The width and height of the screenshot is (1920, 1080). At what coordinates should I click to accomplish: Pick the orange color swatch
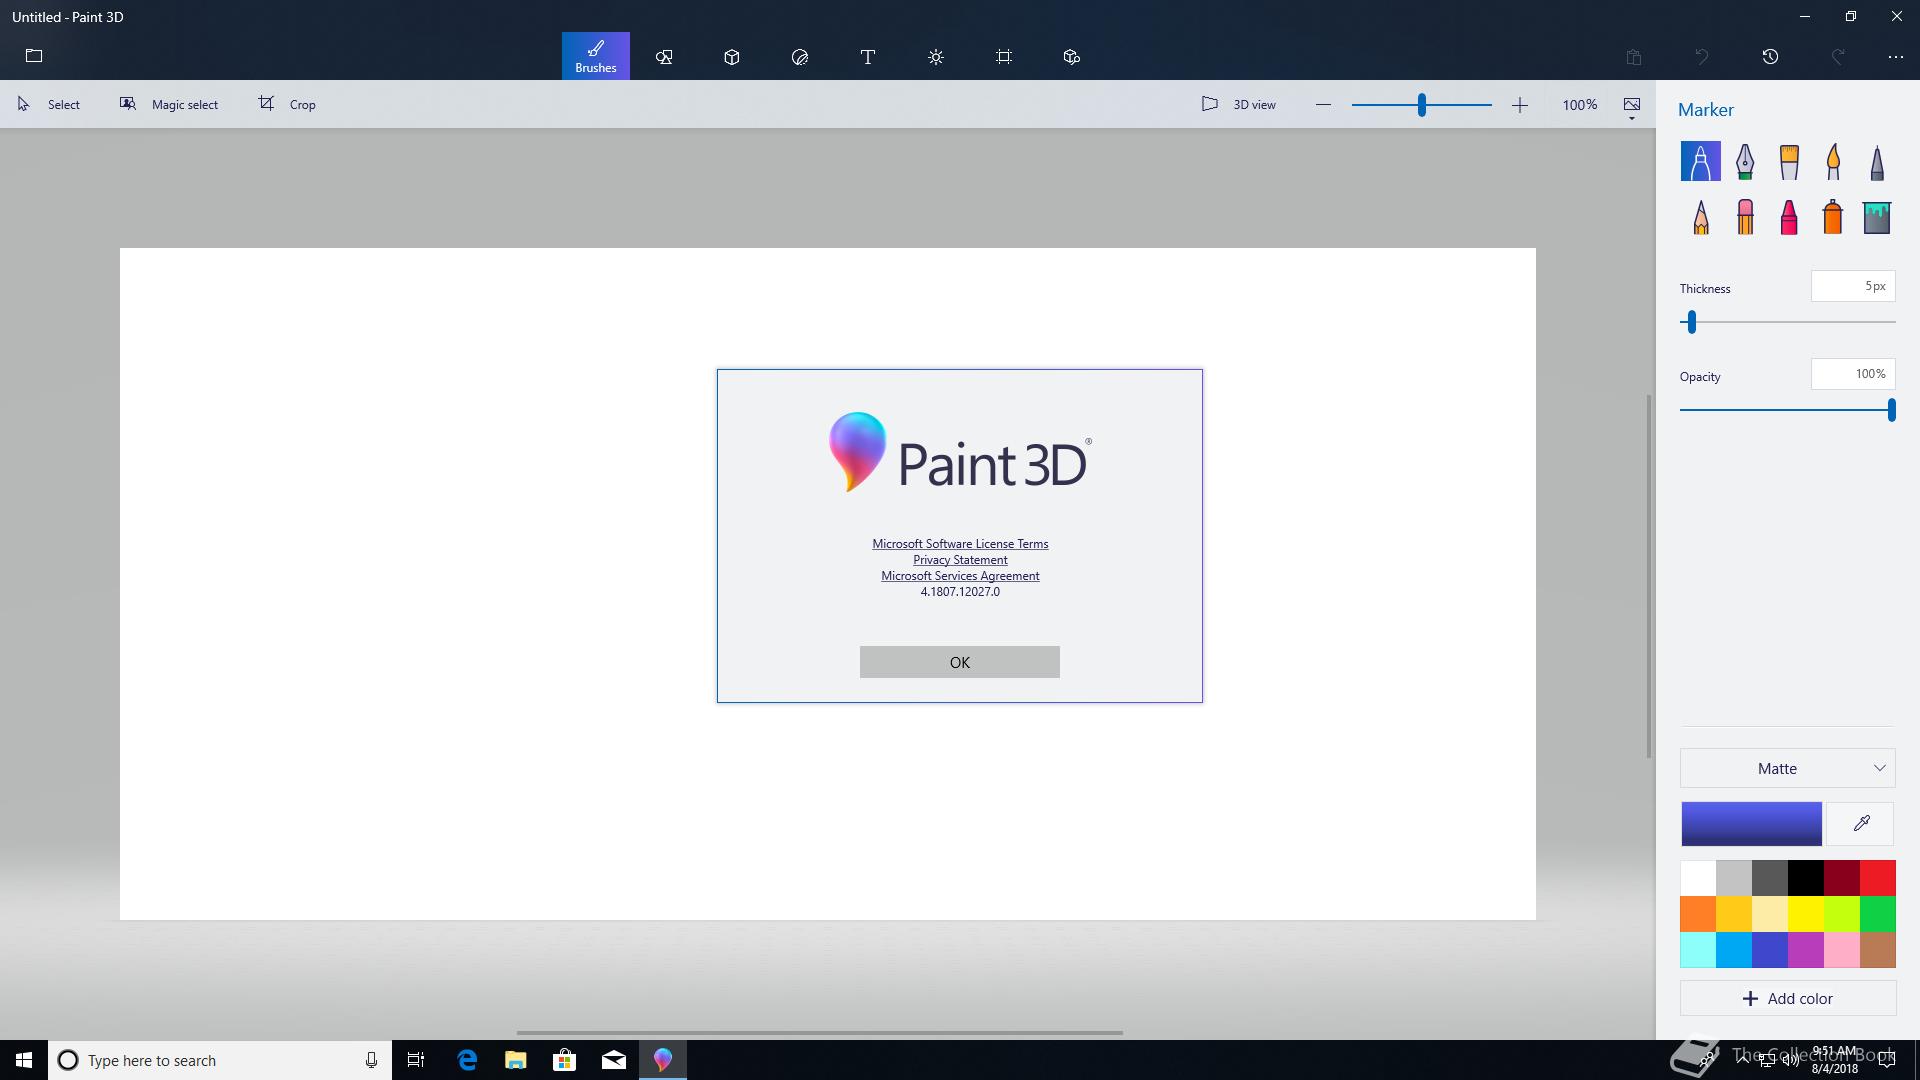[x=1698, y=914]
